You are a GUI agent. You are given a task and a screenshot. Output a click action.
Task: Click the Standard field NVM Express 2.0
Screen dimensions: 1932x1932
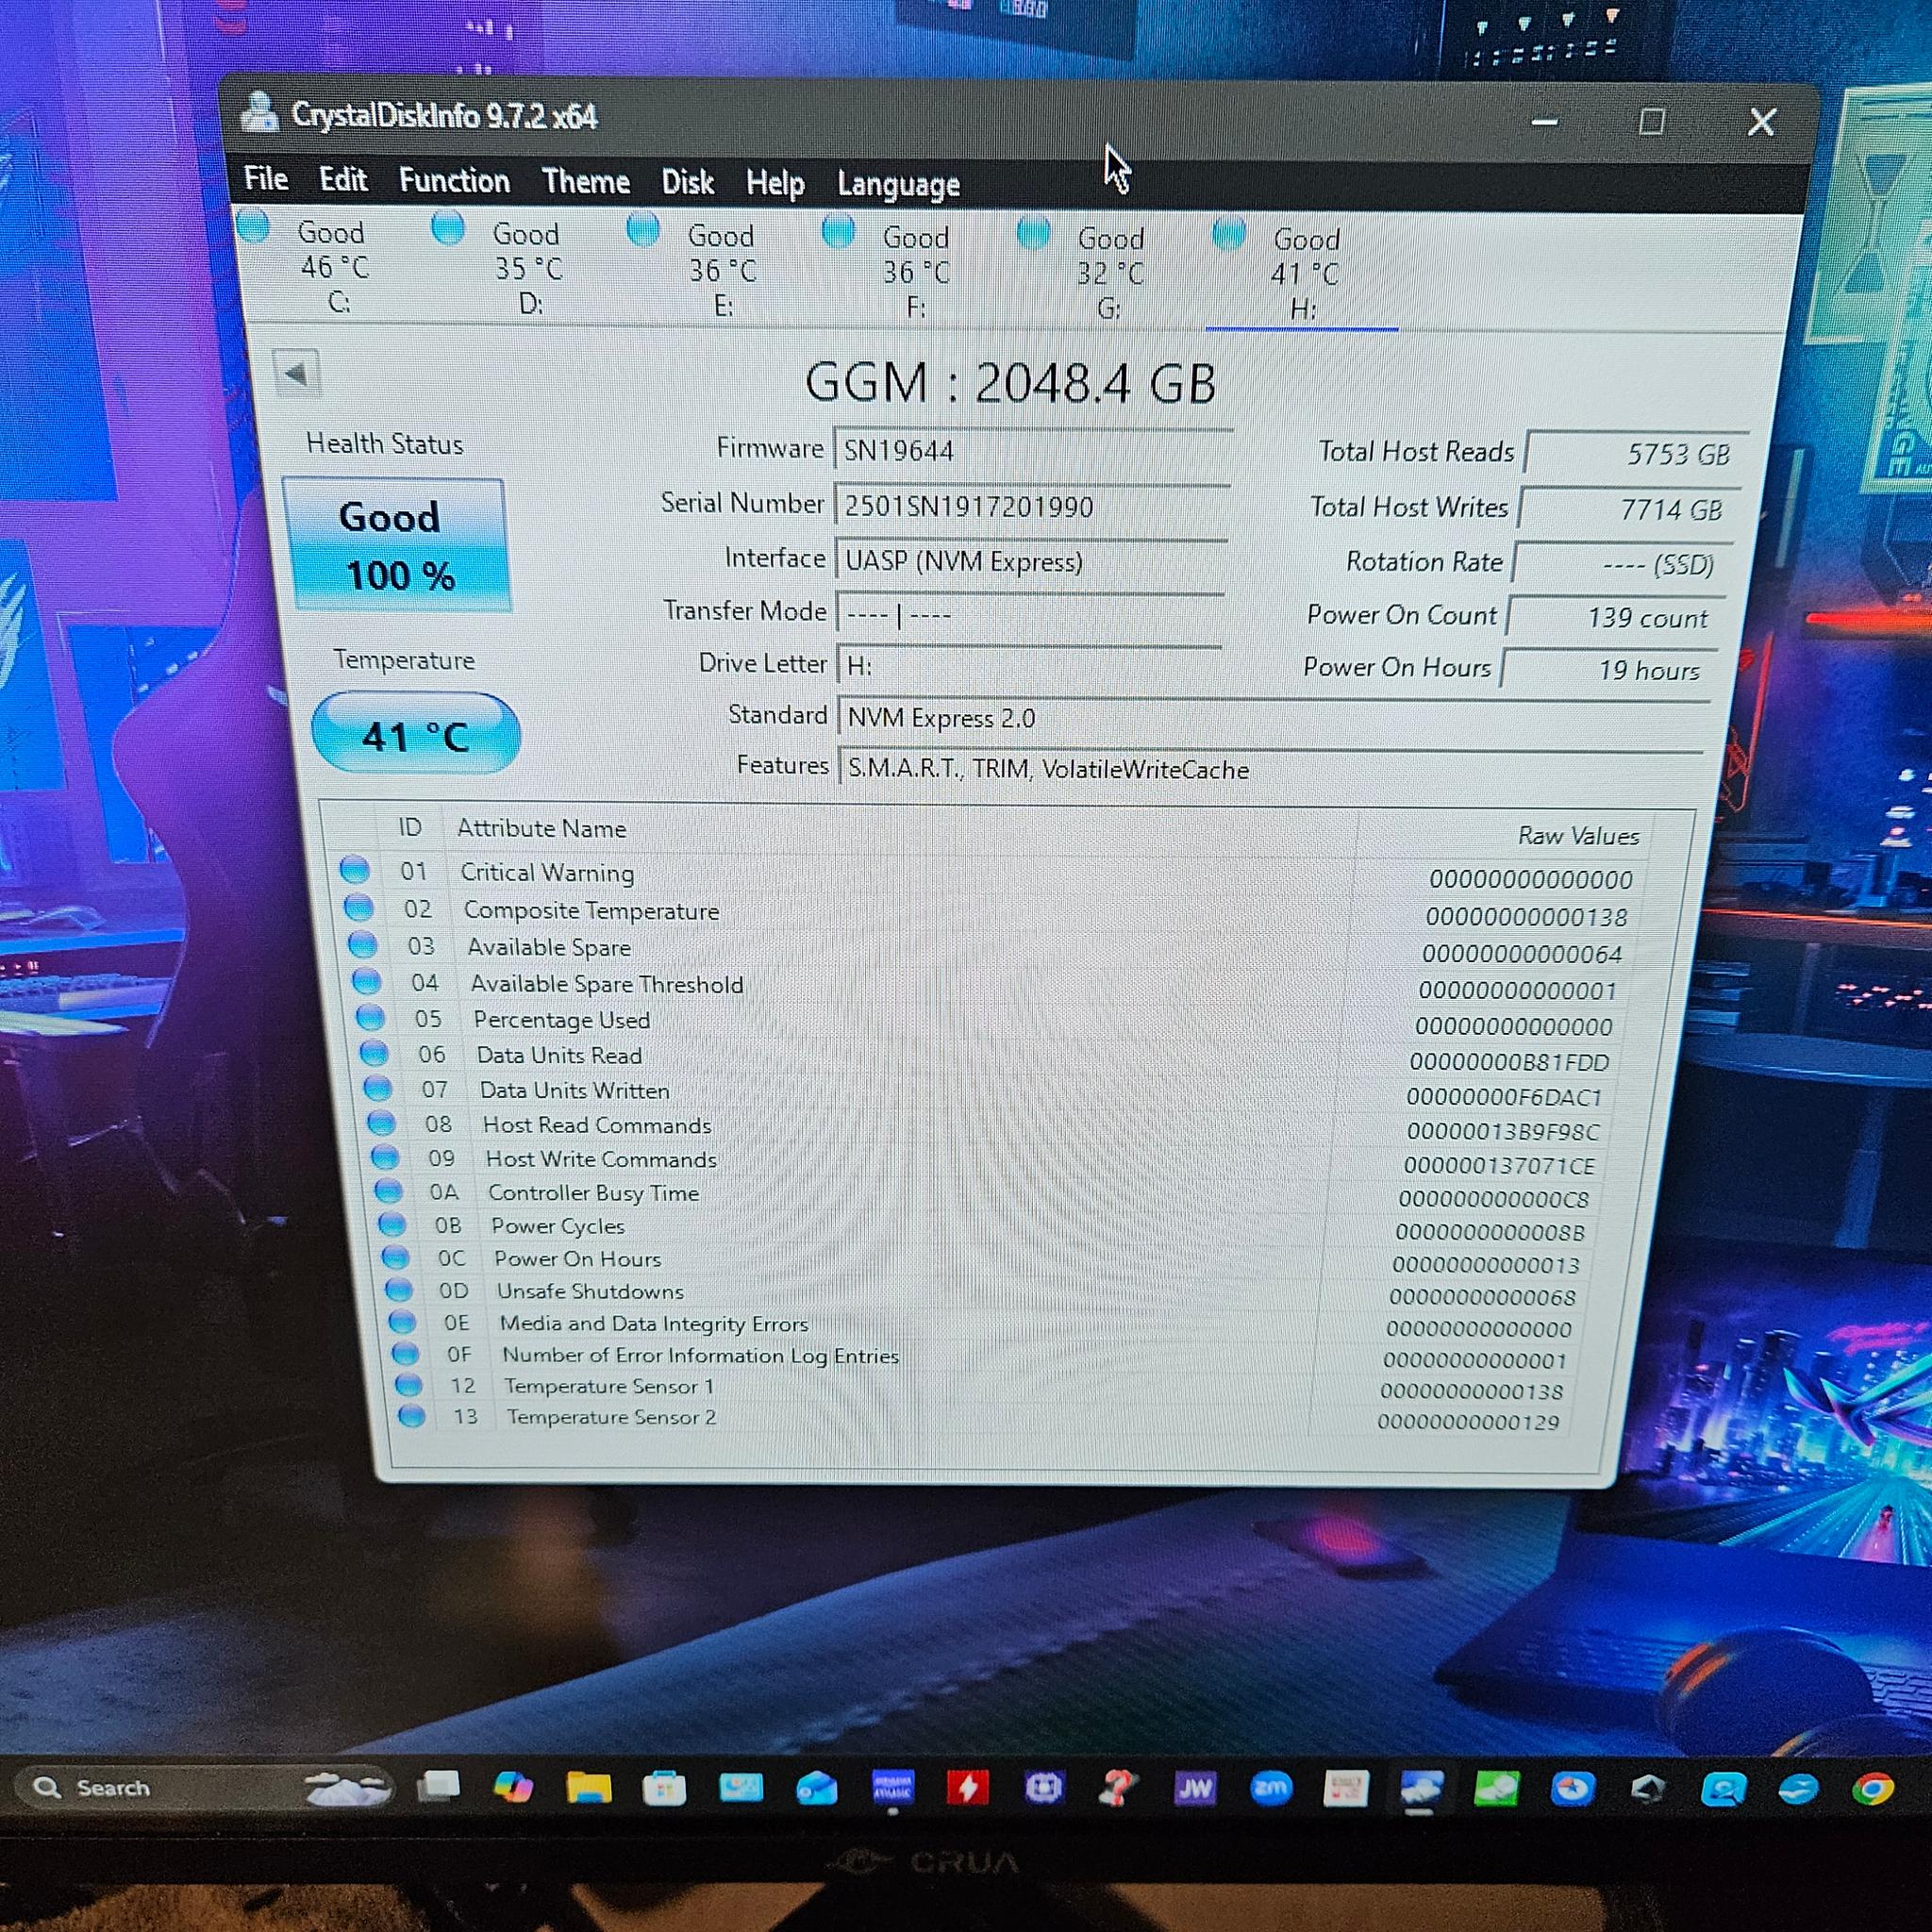coord(1271,718)
